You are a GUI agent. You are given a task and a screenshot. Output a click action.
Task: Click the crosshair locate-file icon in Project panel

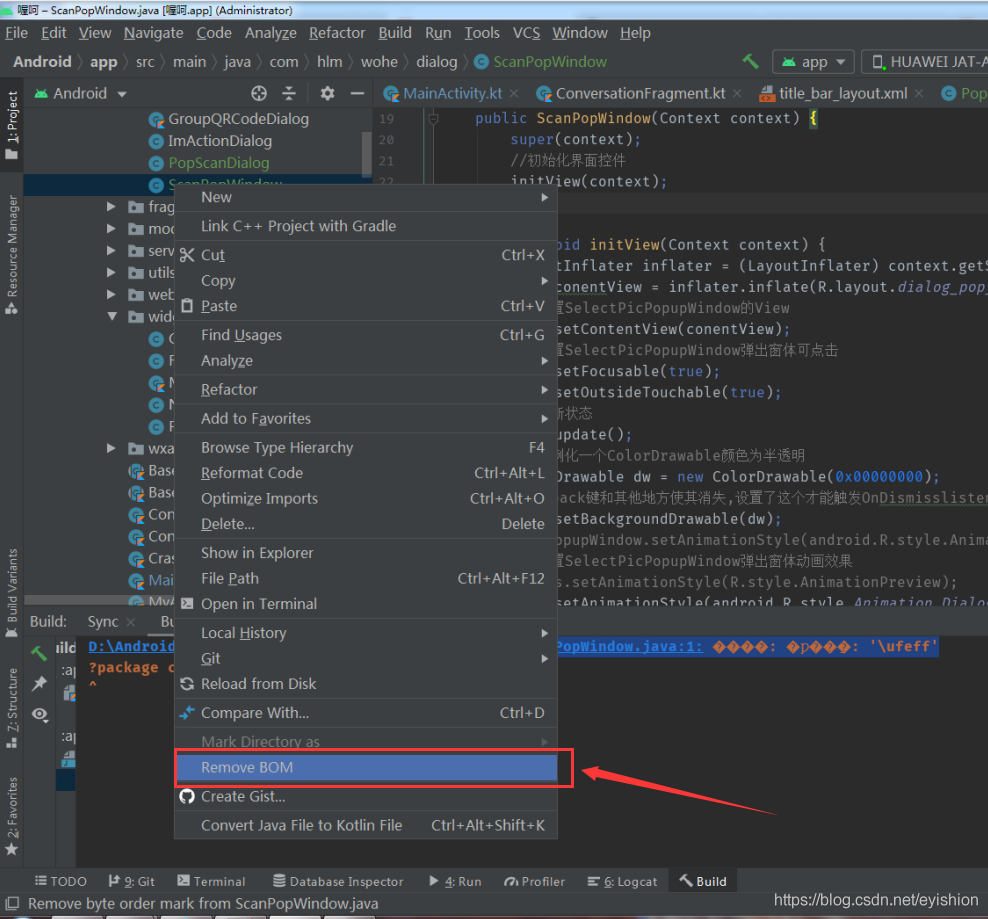(259, 93)
